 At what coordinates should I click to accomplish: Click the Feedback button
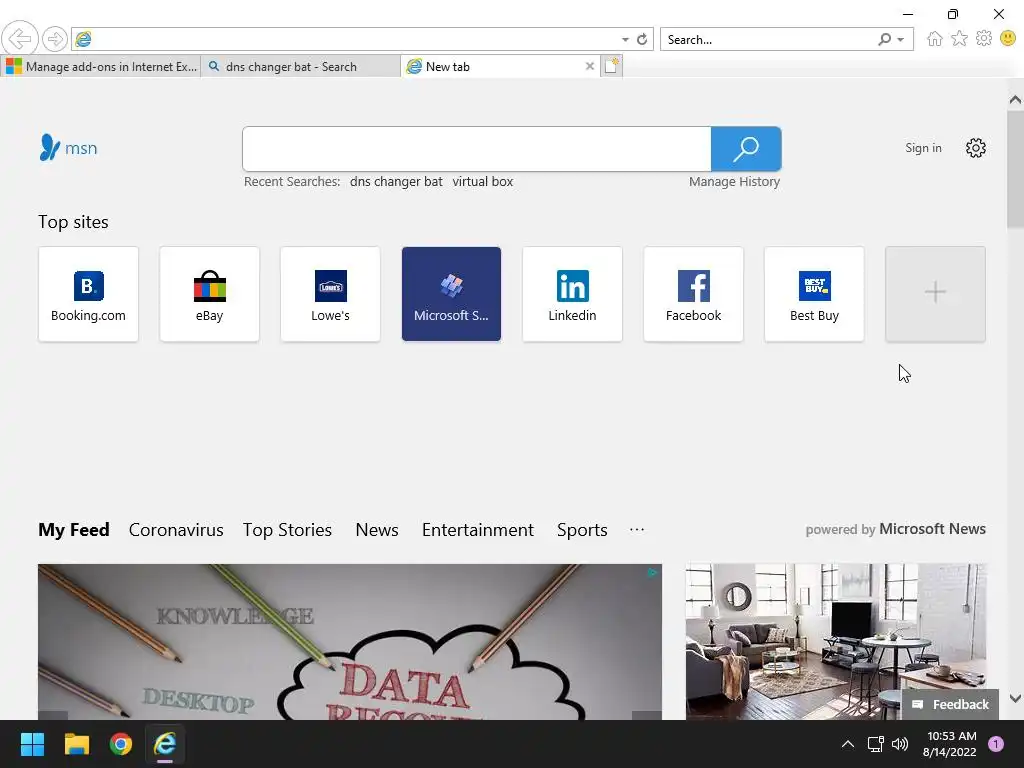pyautogui.click(x=950, y=705)
